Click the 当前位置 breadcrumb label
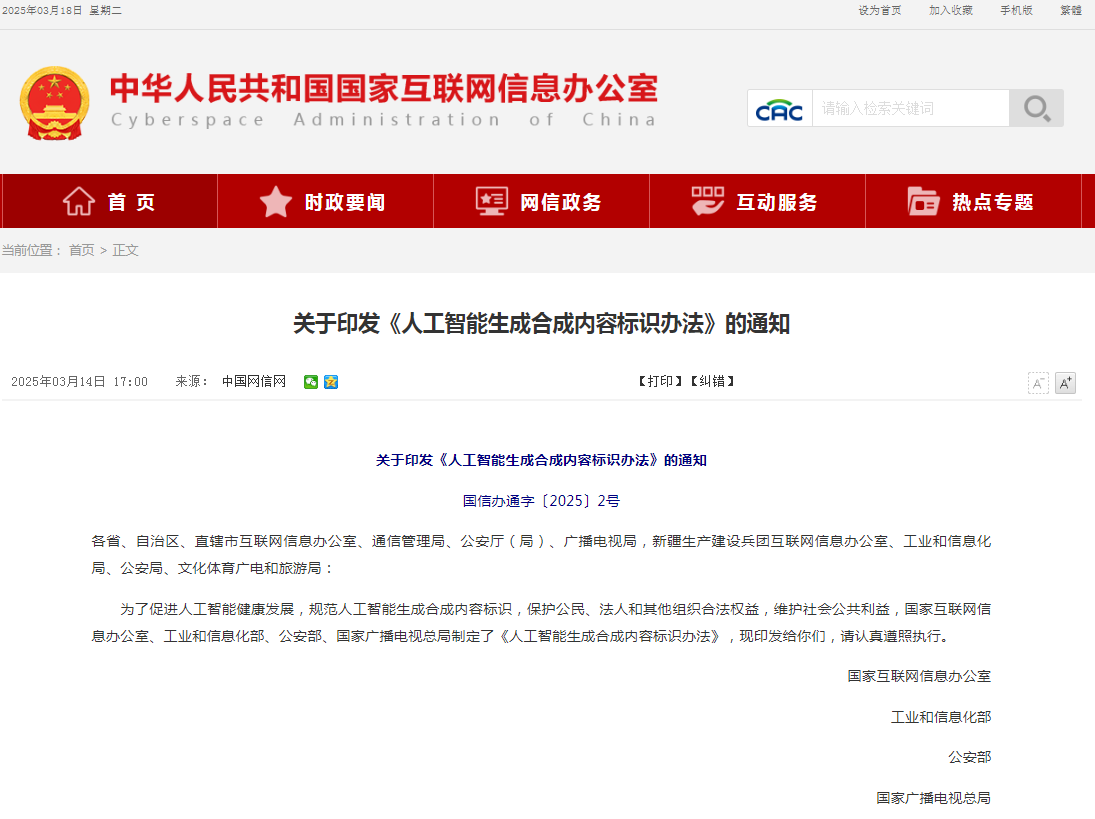This screenshot has width=1095, height=819. pyautogui.click(x=31, y=250)
